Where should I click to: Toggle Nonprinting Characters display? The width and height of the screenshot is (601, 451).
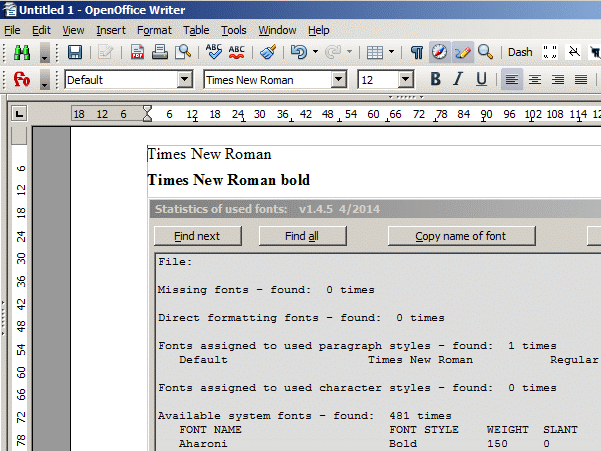tap(416, 52)
